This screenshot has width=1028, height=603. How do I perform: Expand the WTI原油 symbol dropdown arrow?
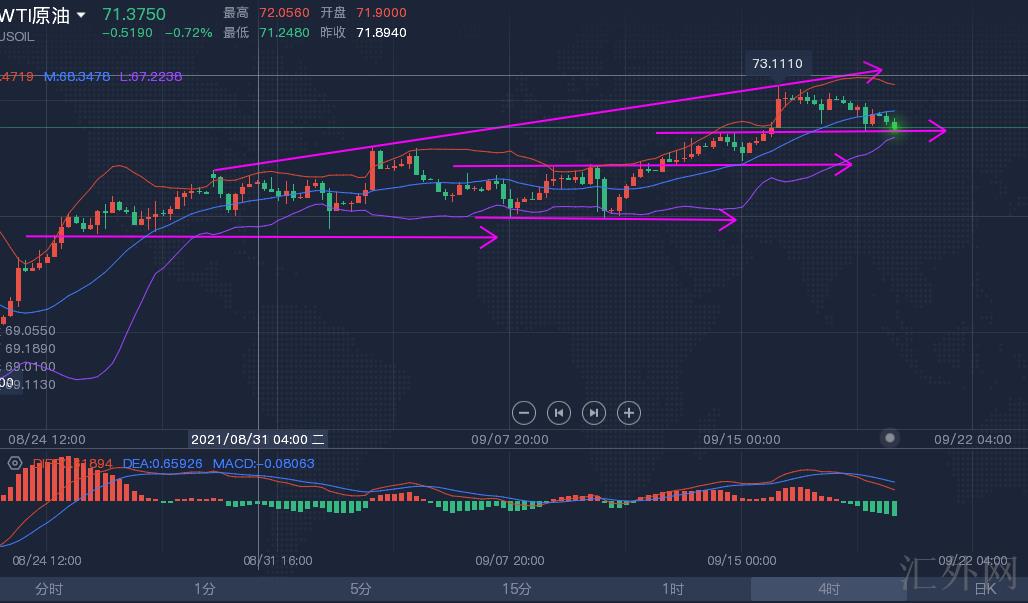(x=81, y=15)
